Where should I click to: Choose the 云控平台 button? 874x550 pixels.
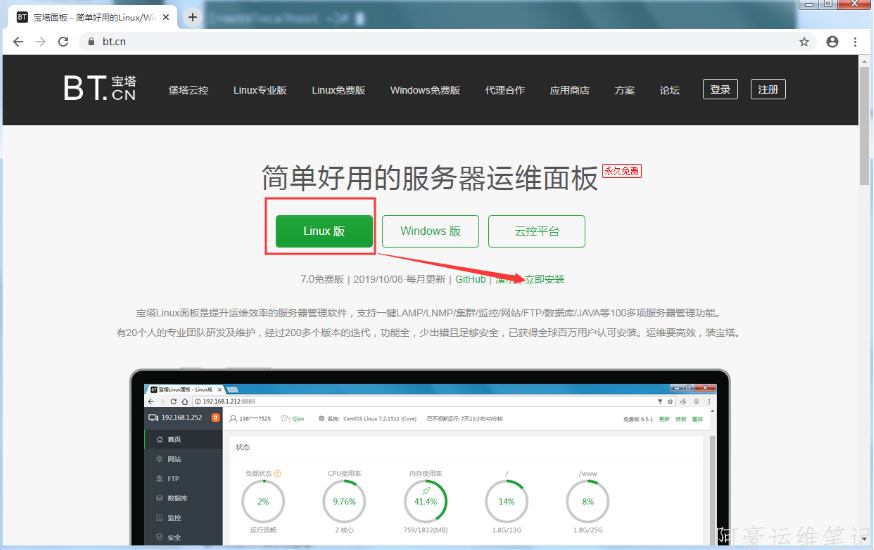[x=536, y=231]
